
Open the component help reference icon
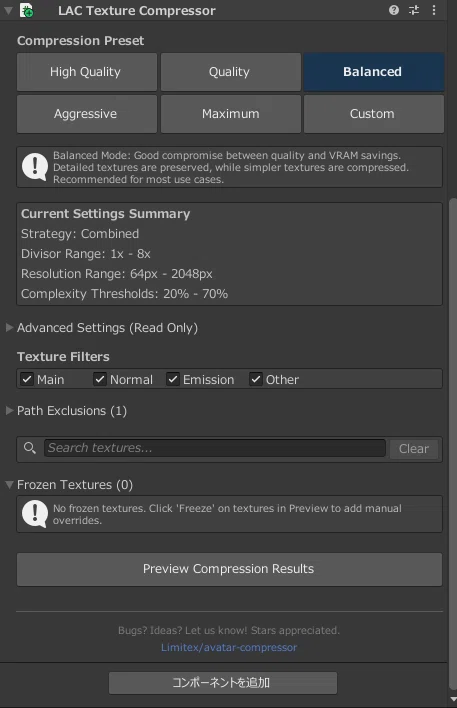(394, 10)
